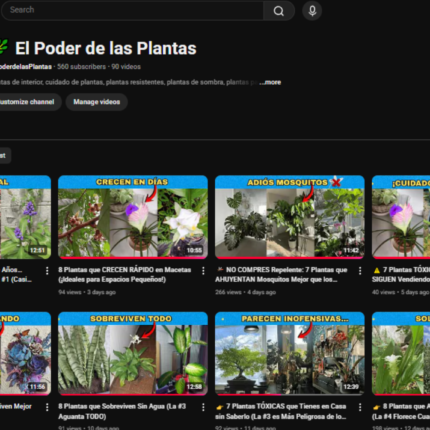Screen dimensions: 430x430
Task: Click the 90 videos count
Action: (x=126, y=67)
